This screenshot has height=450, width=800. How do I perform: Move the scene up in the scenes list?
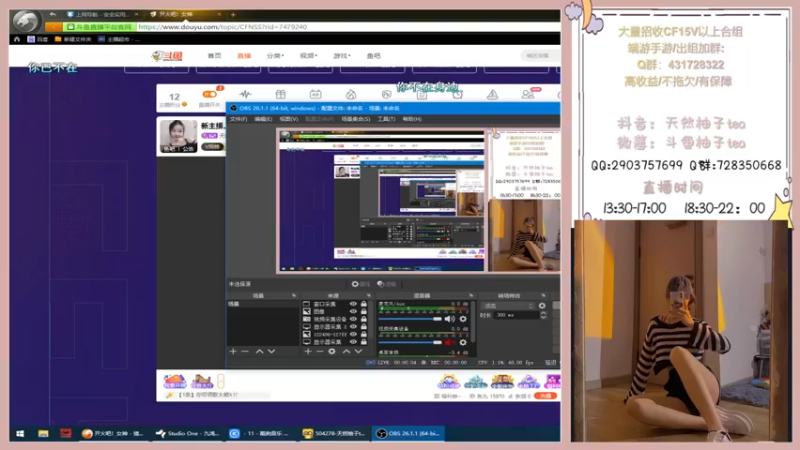[x=259, y=352]
